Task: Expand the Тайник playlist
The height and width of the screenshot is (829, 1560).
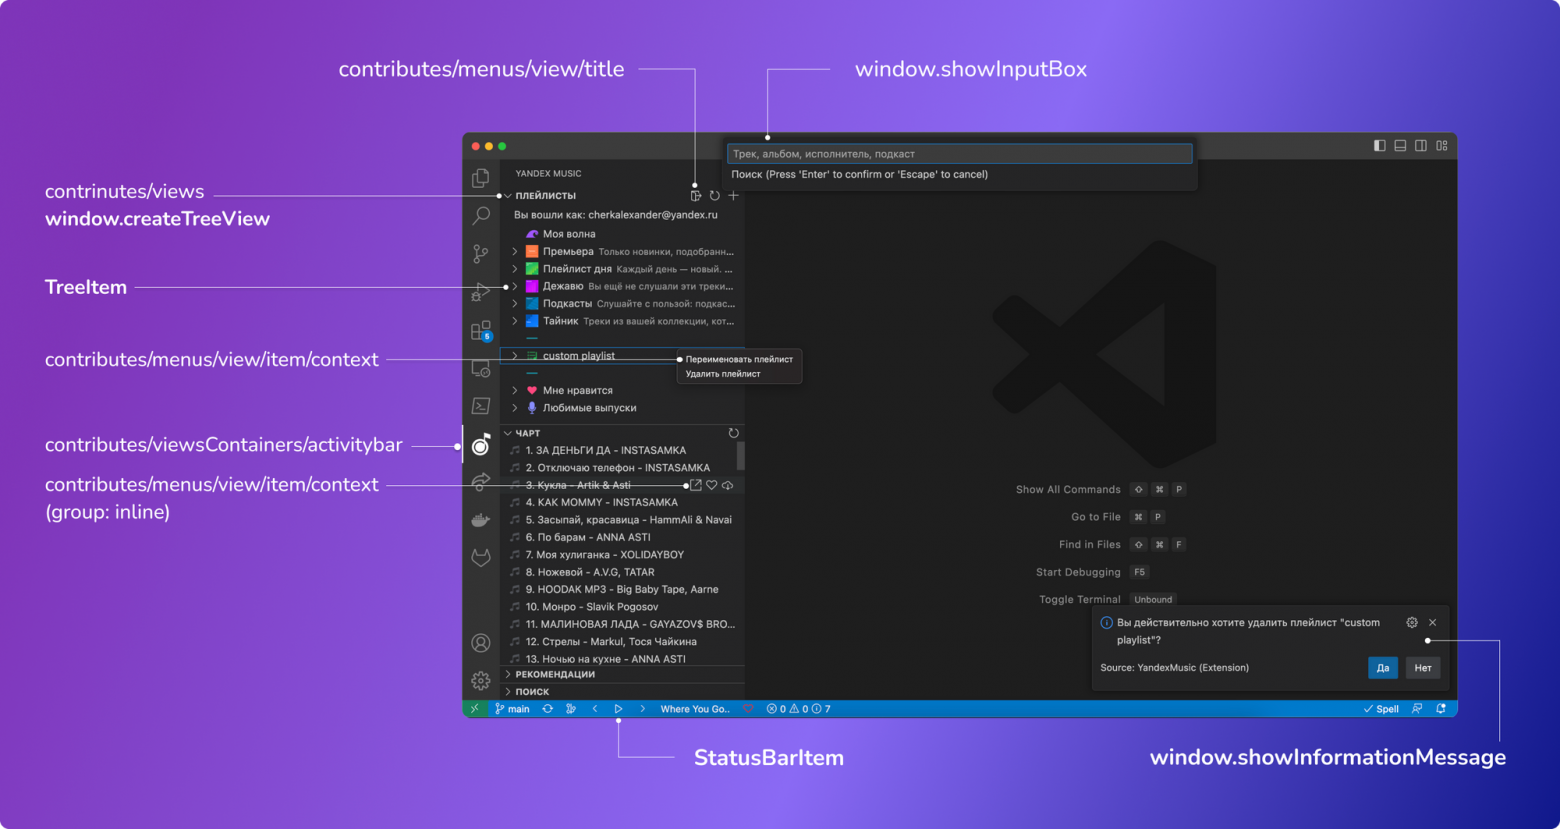Action: (515, 321)
